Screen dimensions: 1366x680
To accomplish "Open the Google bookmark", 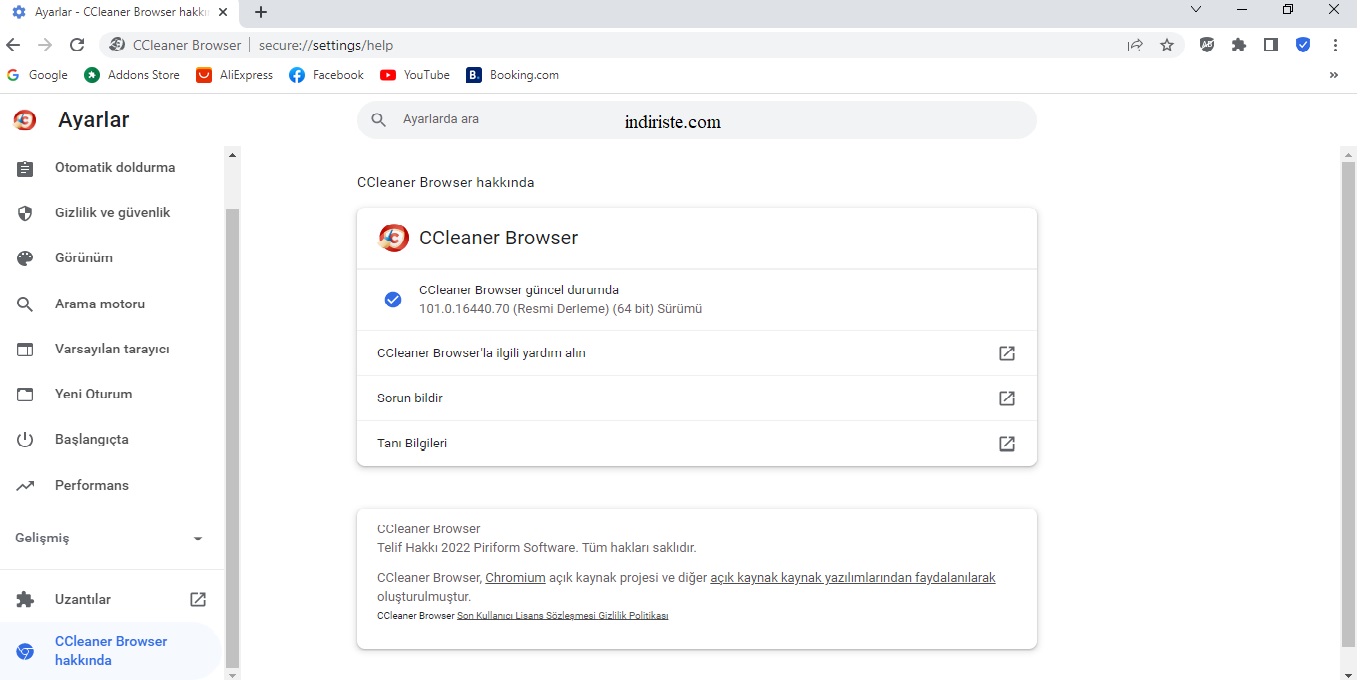I will coord(37,75).
